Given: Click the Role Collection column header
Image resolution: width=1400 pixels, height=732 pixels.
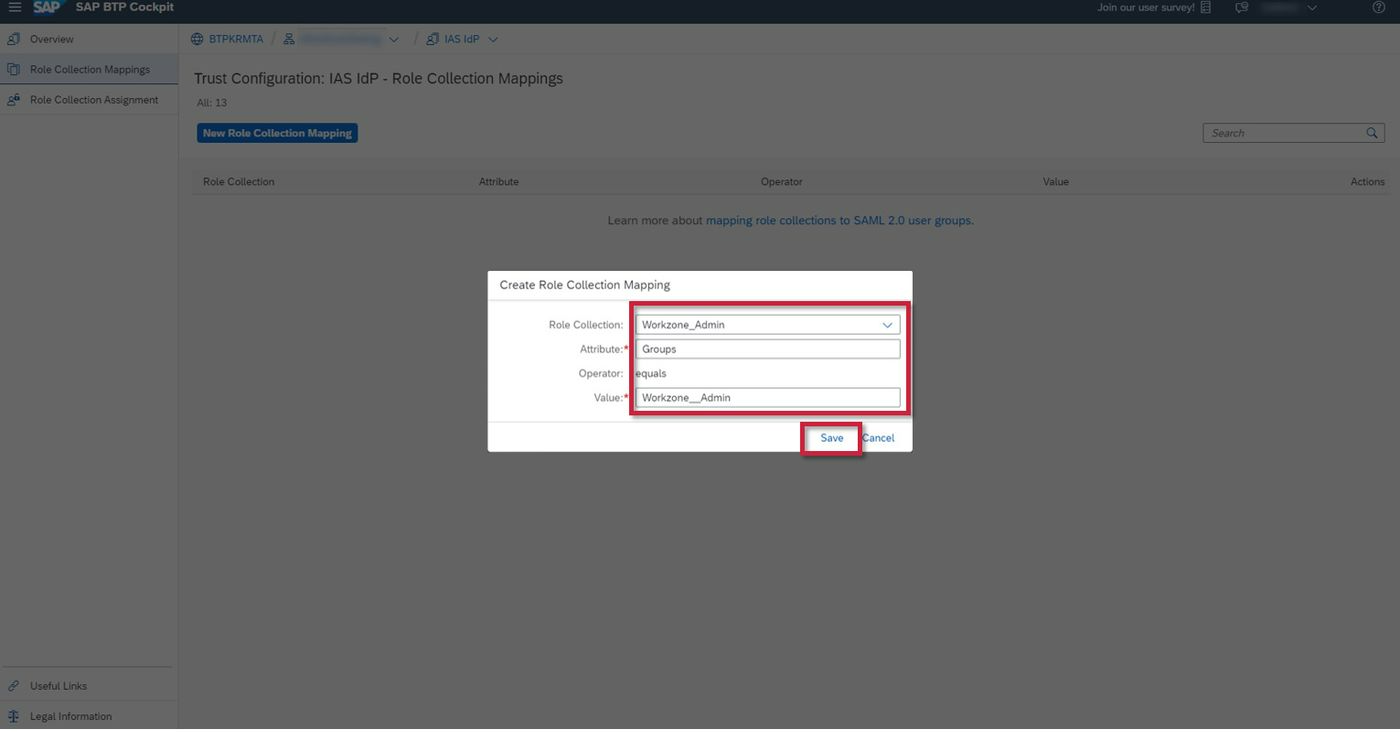Looking at the screenshot, I should (x=238, y=182).
